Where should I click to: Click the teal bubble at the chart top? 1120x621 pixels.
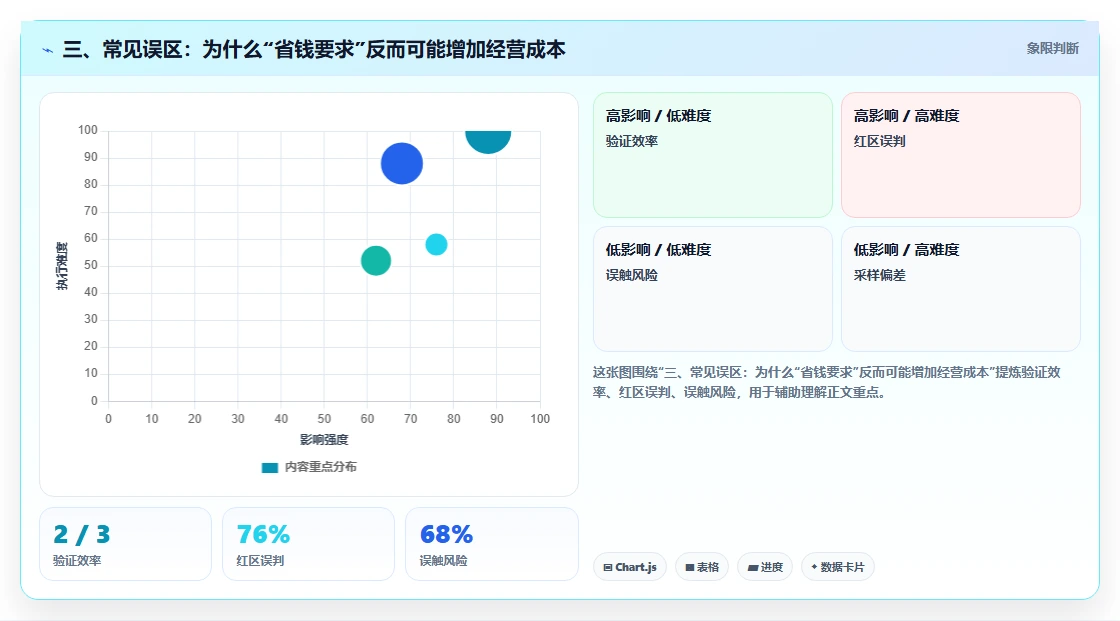pos(488,141)
